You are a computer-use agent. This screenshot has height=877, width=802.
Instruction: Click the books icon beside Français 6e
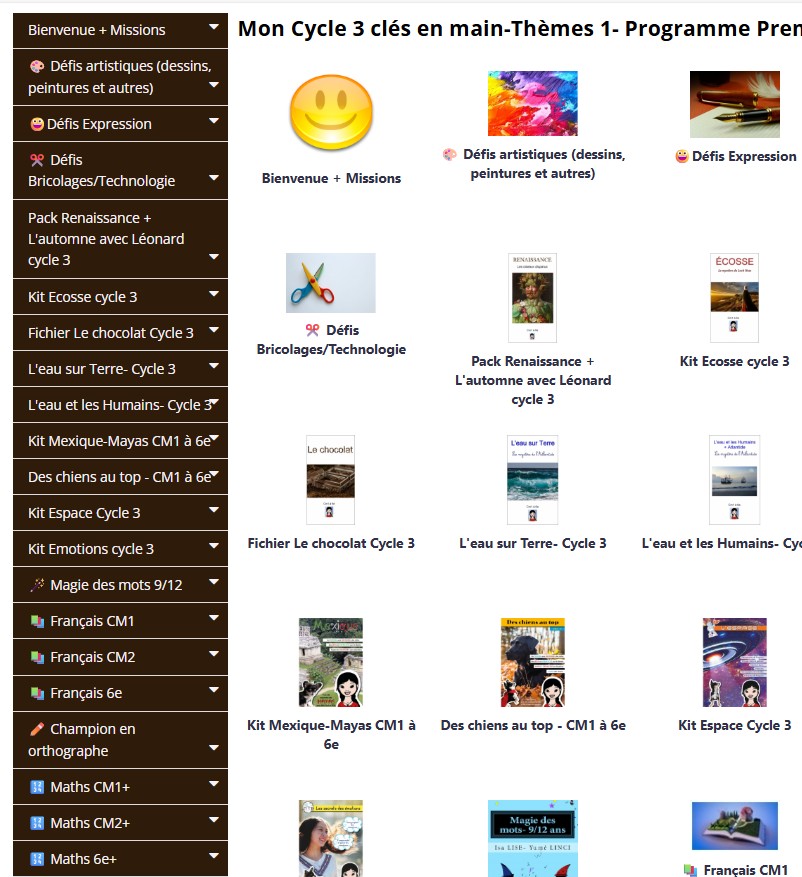click(37, 694)
